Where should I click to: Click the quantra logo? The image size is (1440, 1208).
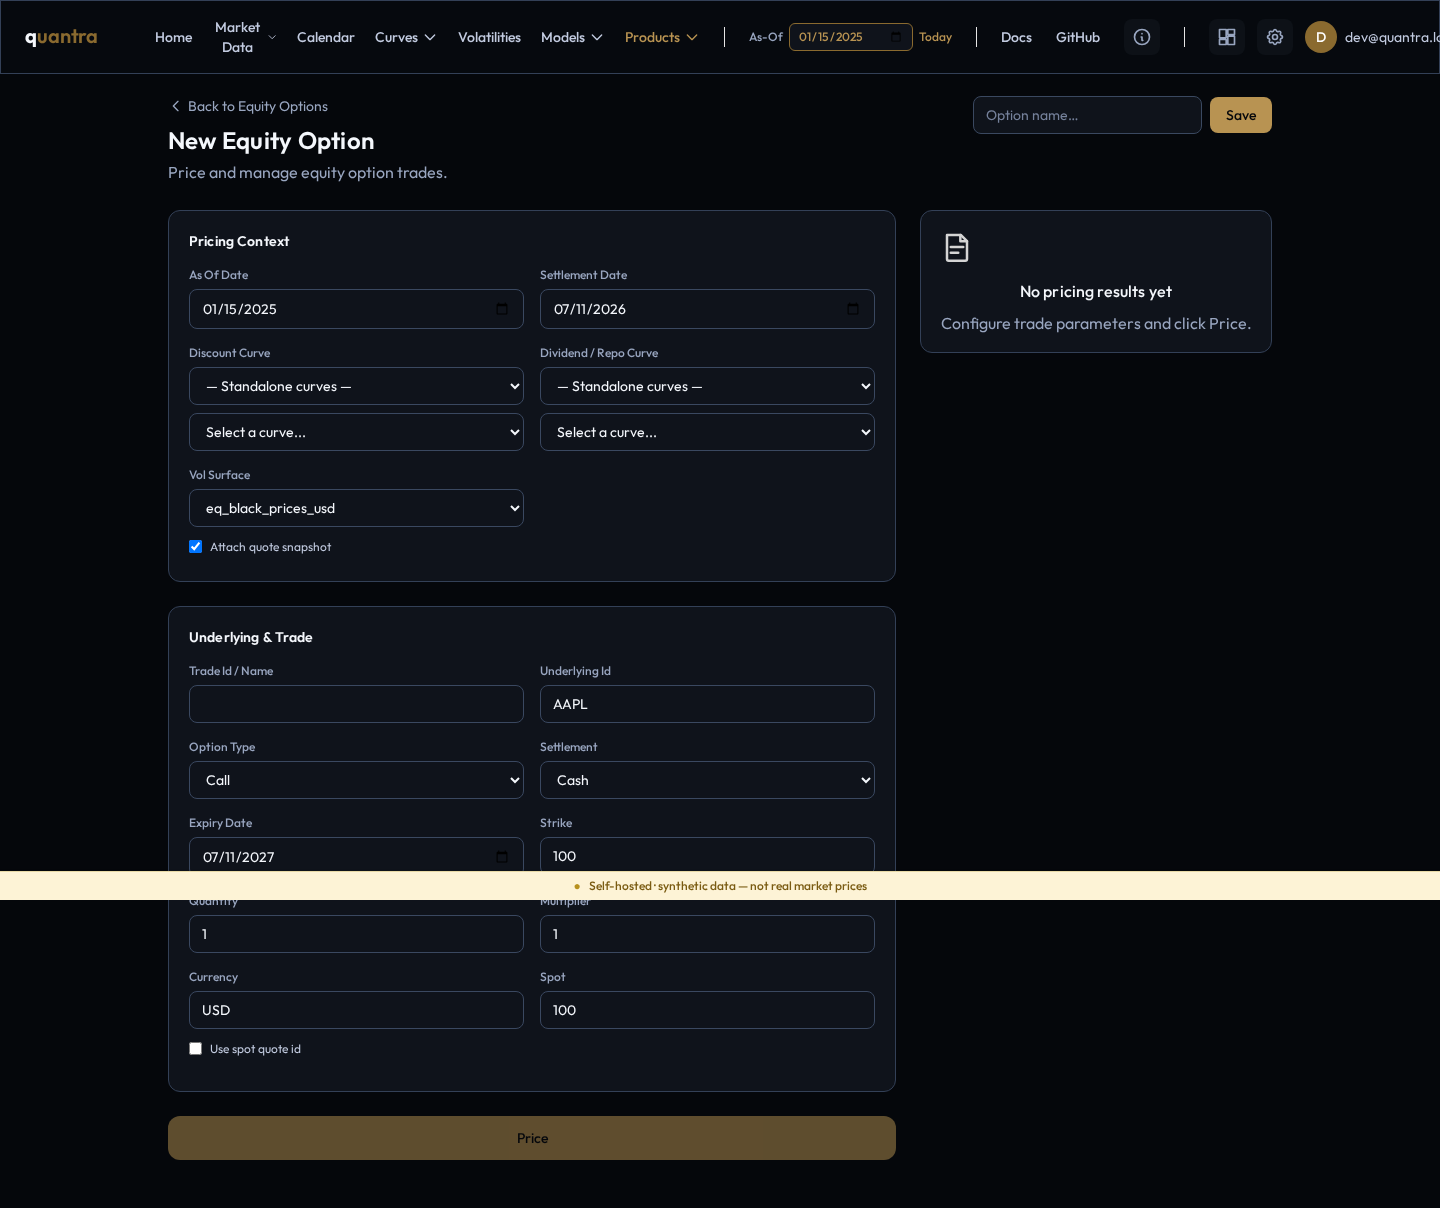click(x=61, y=37)
